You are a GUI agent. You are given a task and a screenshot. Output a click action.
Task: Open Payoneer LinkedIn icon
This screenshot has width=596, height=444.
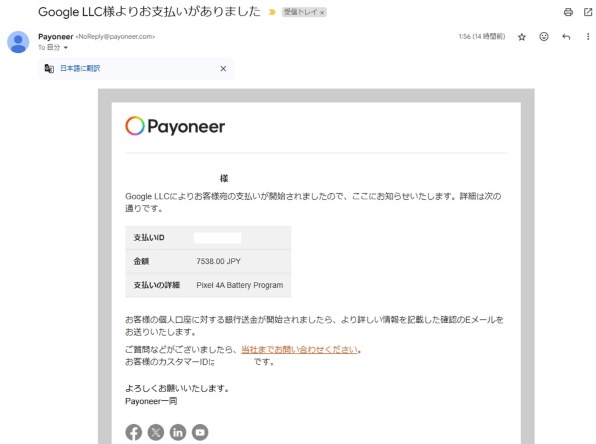tap(178, 432)
